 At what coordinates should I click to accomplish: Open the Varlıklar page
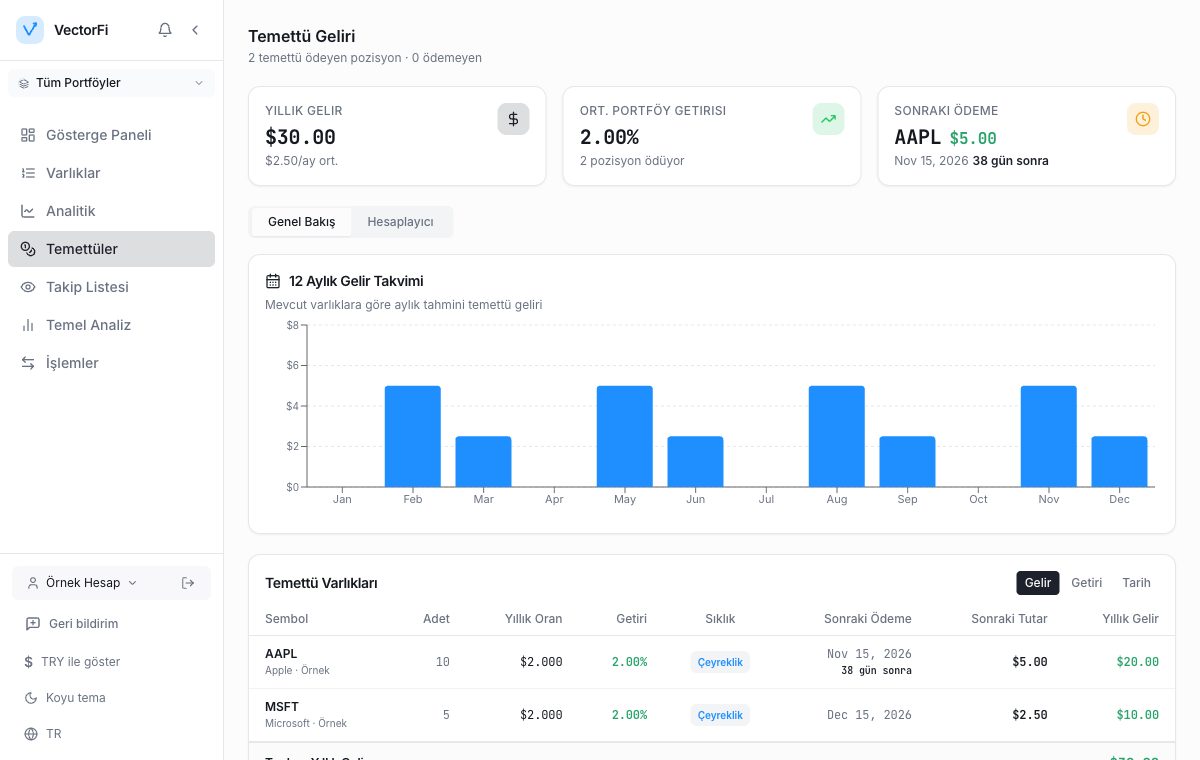point(111,173)
